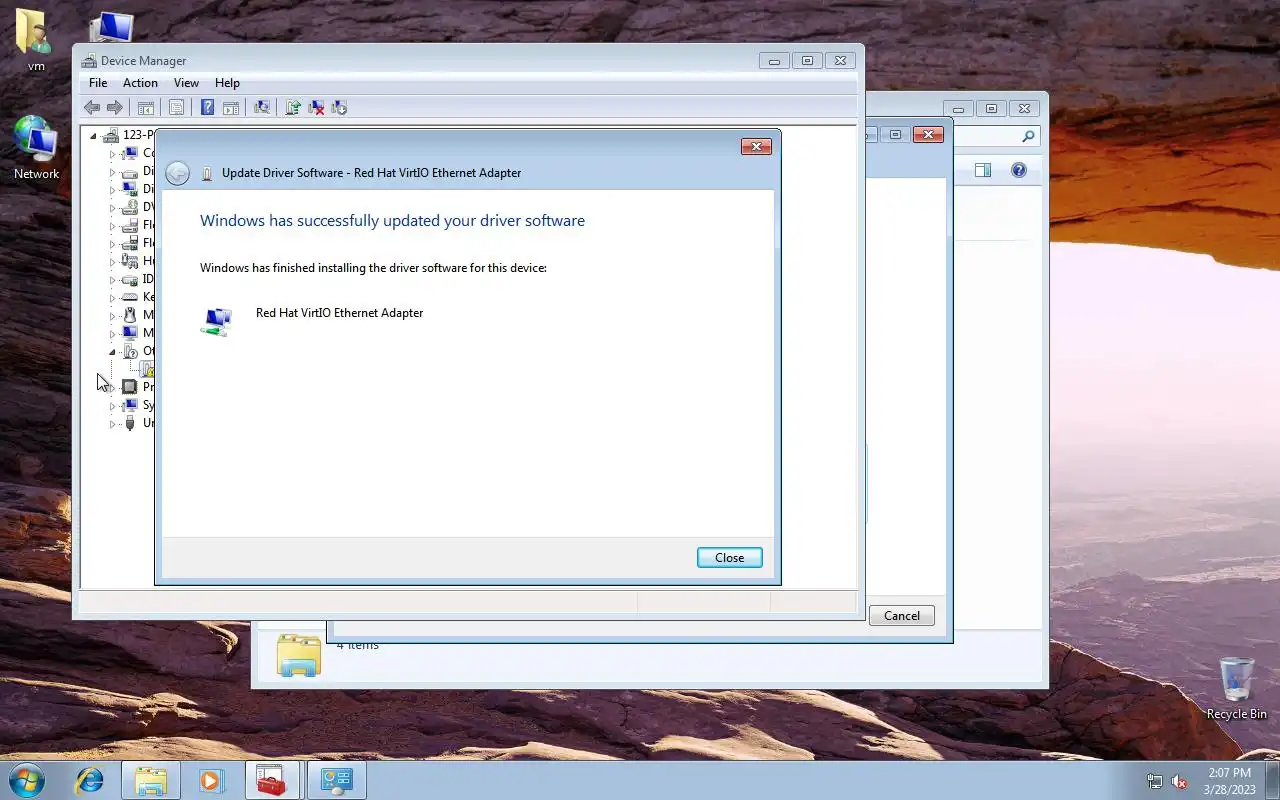1280x800 pixels.
Task: Expand the DV... (DVD drives) category
Action: pyautogui.click(x=112, y=208)
